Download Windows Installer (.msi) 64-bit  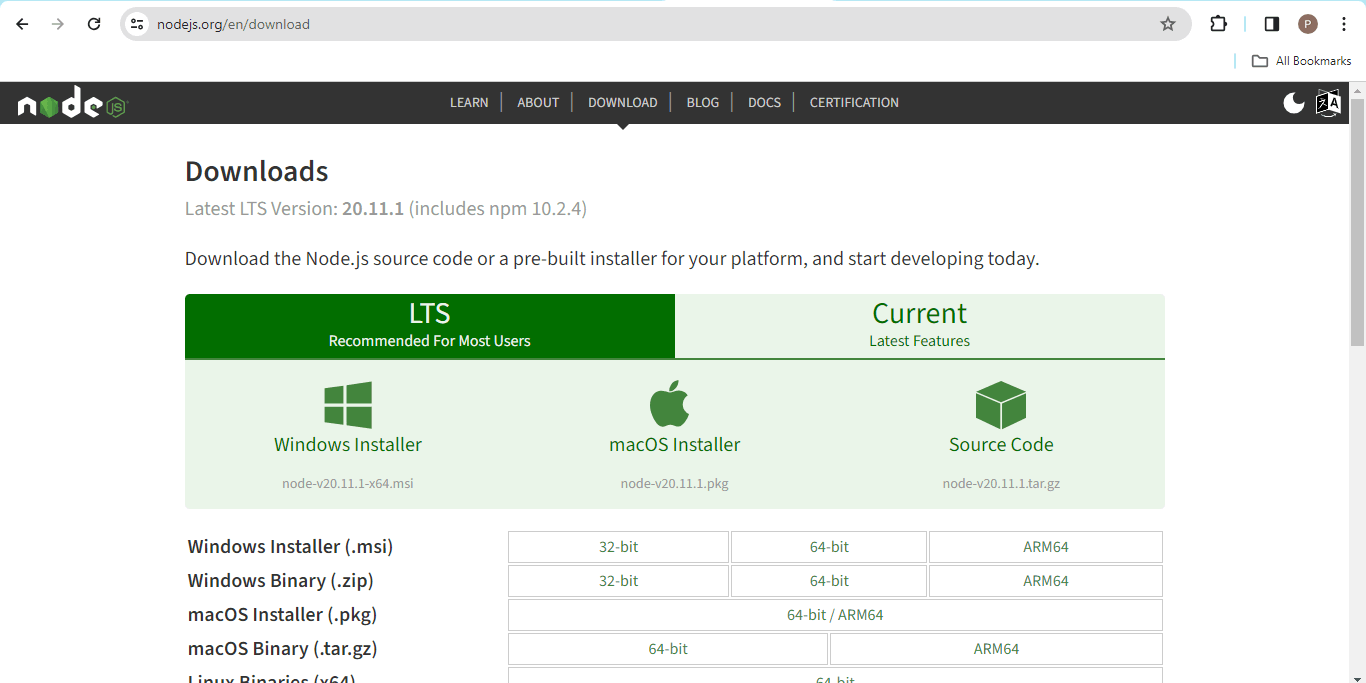pos(829,547)
